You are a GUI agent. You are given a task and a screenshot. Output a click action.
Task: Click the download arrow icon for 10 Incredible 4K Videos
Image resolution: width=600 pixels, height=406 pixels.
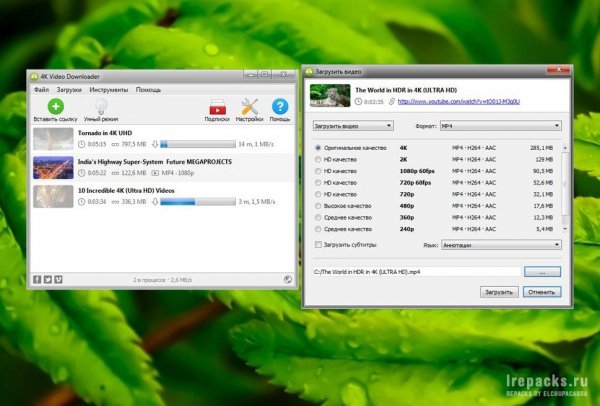click(155, 202)
